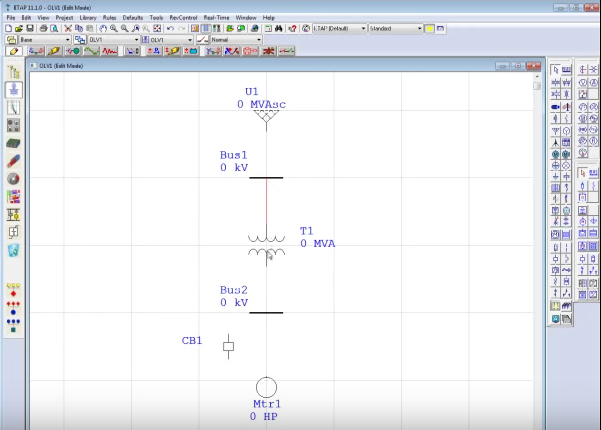Select the Cut scissors icon
The width and height of the screenshot is (601, 430).
67,29
